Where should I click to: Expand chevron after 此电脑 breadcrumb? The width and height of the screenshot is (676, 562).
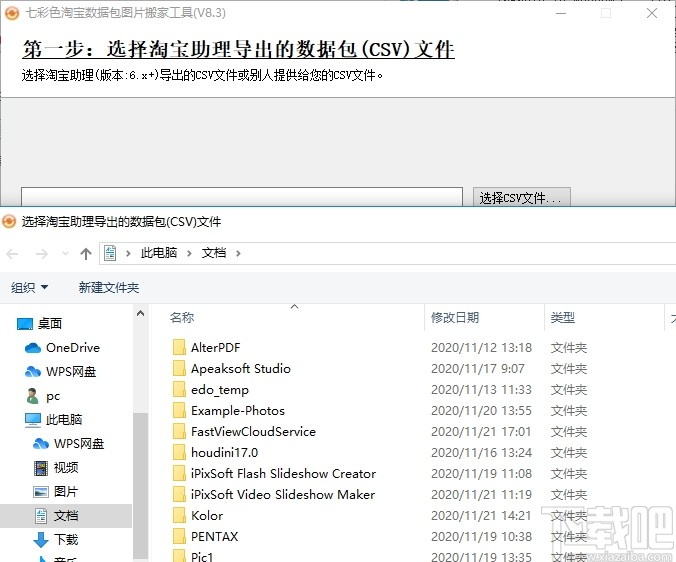(189, 253)
